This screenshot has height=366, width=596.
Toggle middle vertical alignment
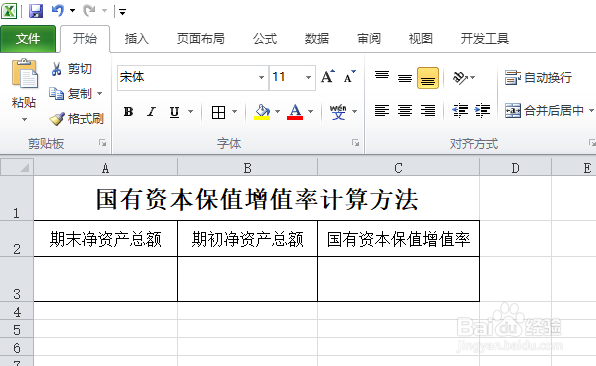point(405,78)
